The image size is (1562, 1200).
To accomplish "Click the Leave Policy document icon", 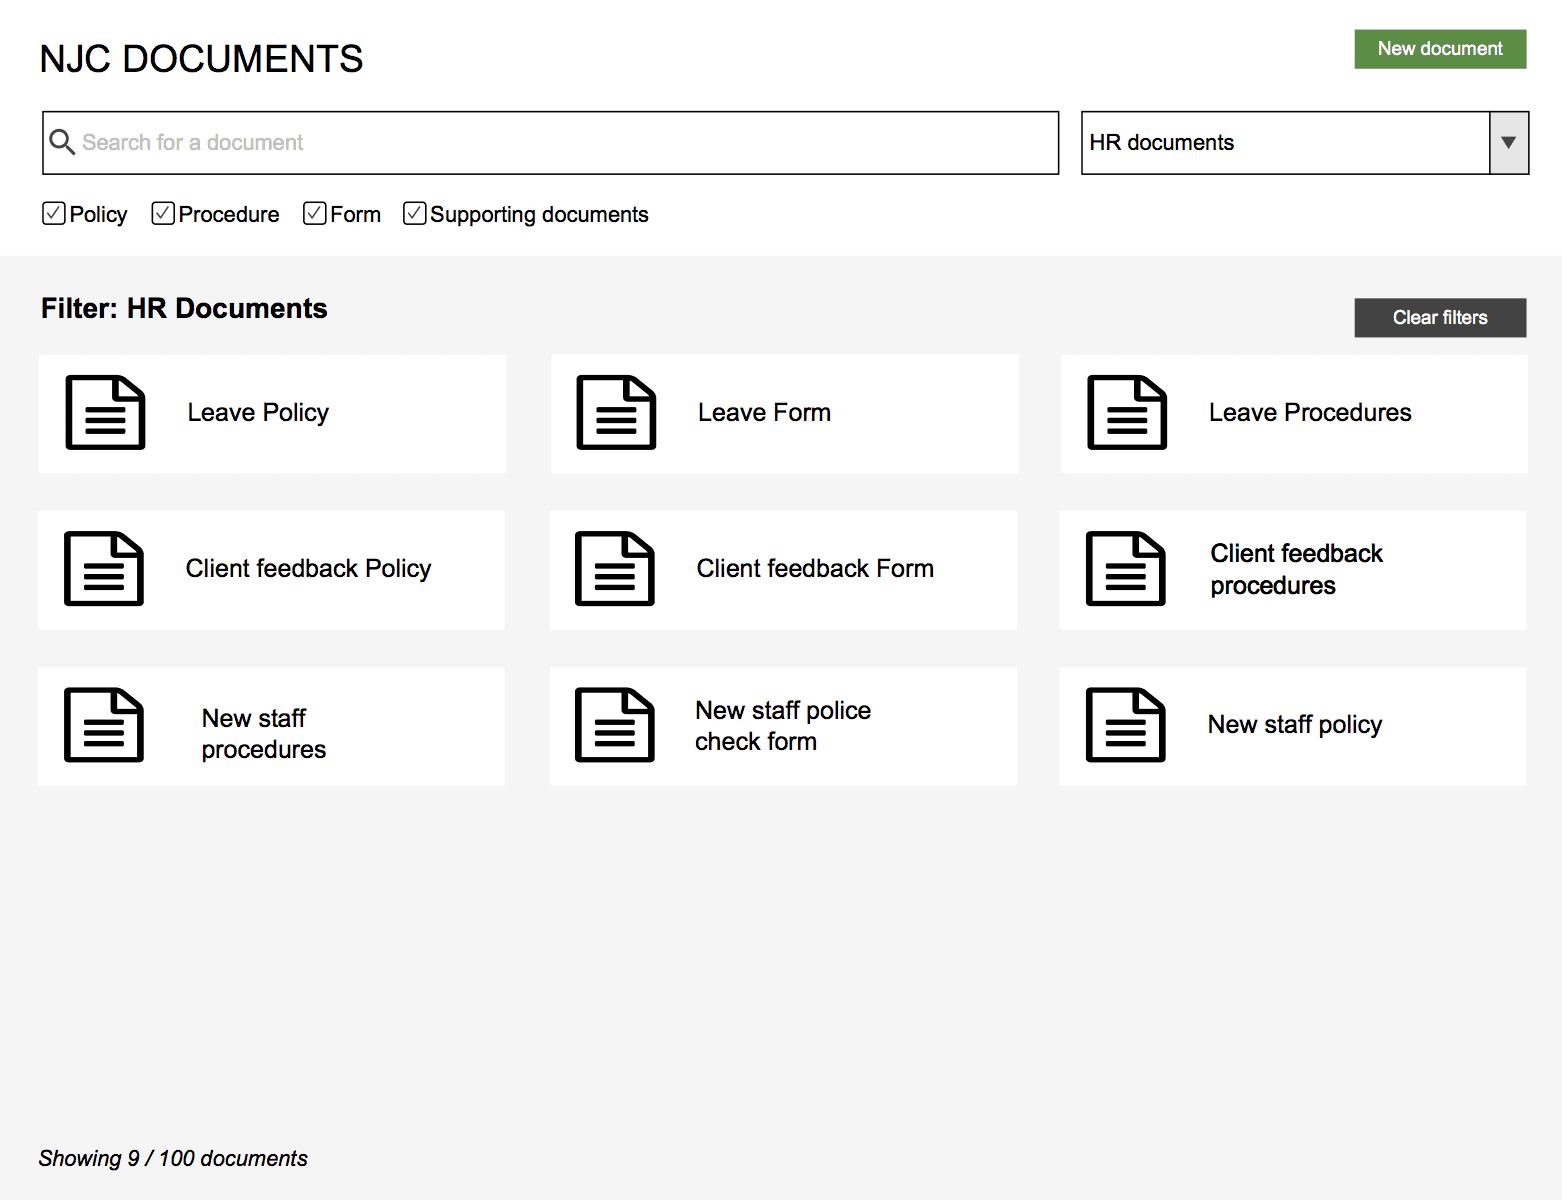I will pos(105,412).
